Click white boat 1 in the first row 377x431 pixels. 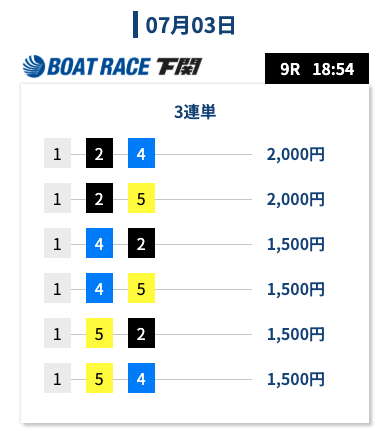(57, 153)
